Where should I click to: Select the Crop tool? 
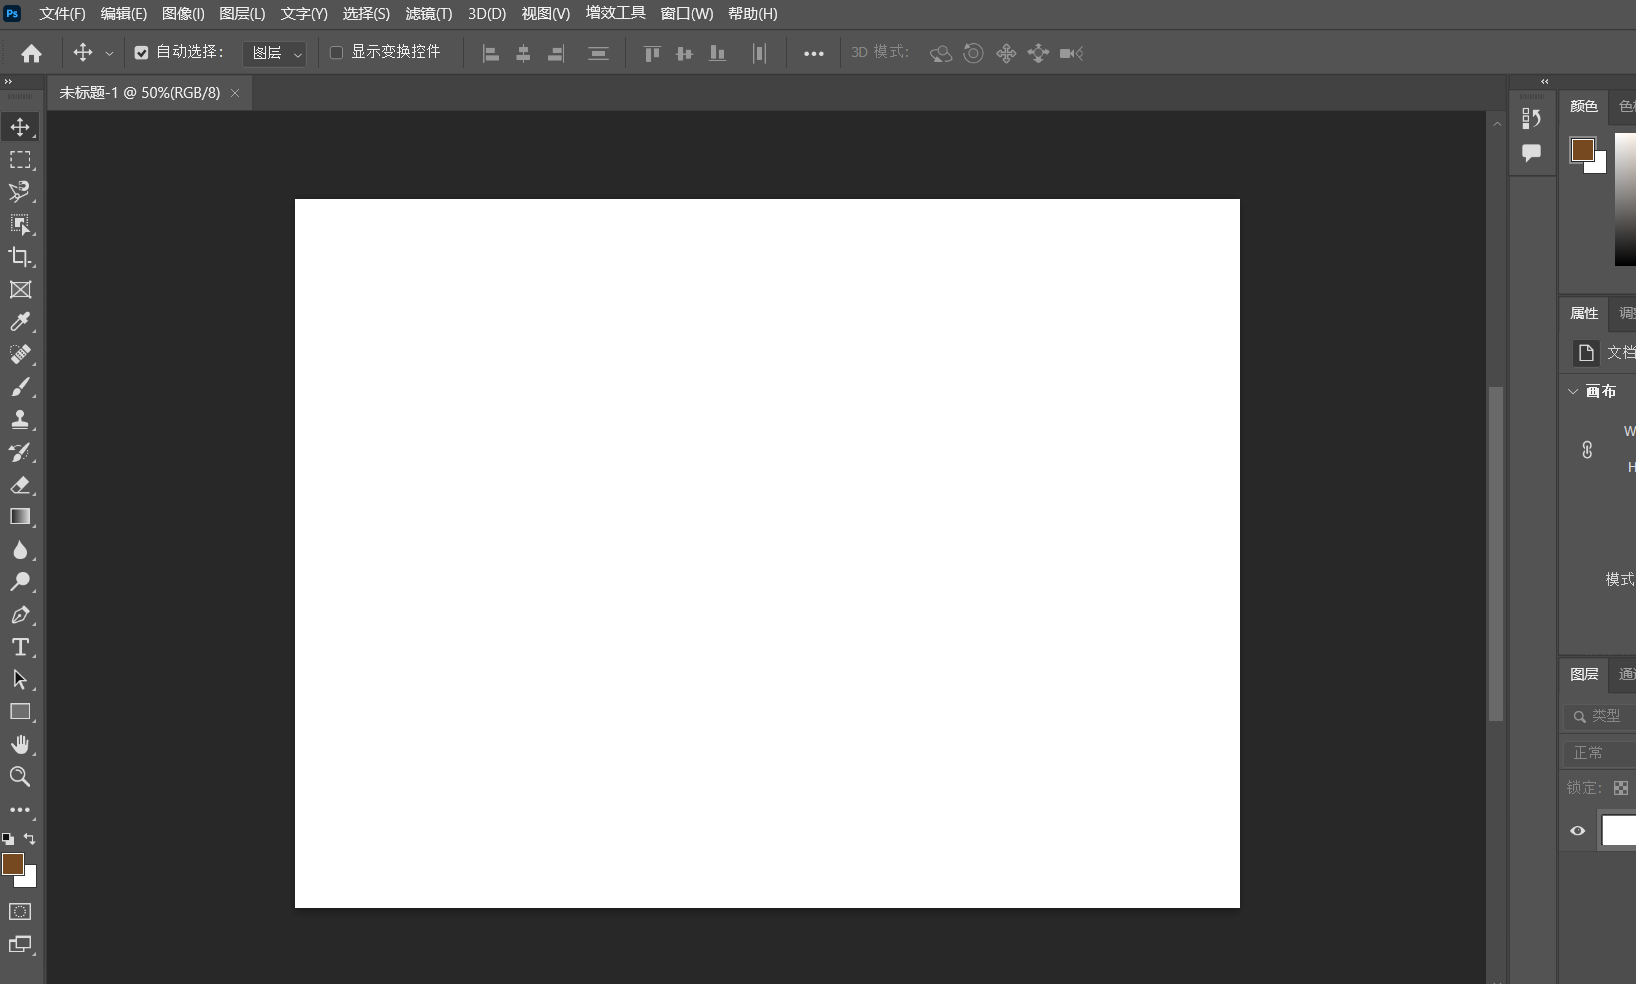[20, 258]
